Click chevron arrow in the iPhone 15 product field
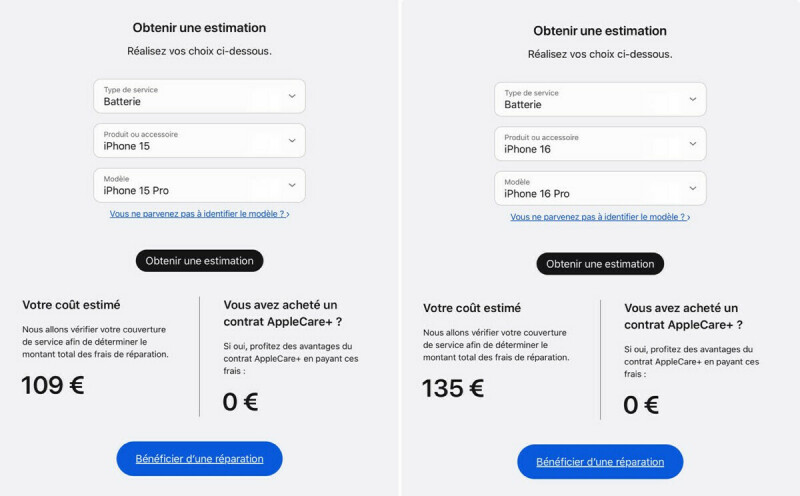The width and height of the screenshot is (800, 496). [x=292, y=140]
